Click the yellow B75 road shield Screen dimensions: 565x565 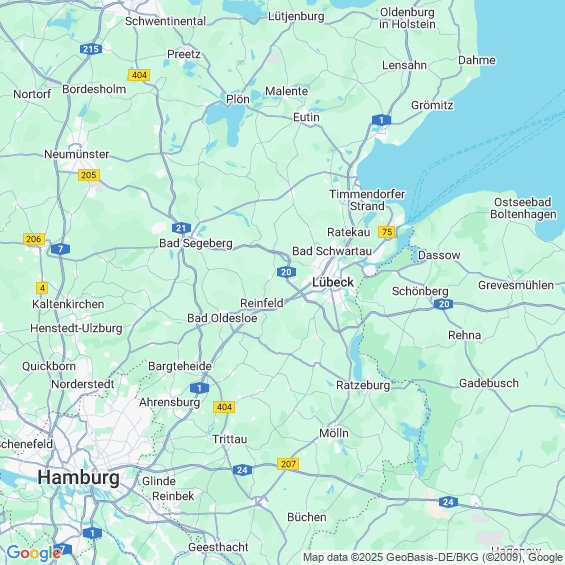point(387,232)
